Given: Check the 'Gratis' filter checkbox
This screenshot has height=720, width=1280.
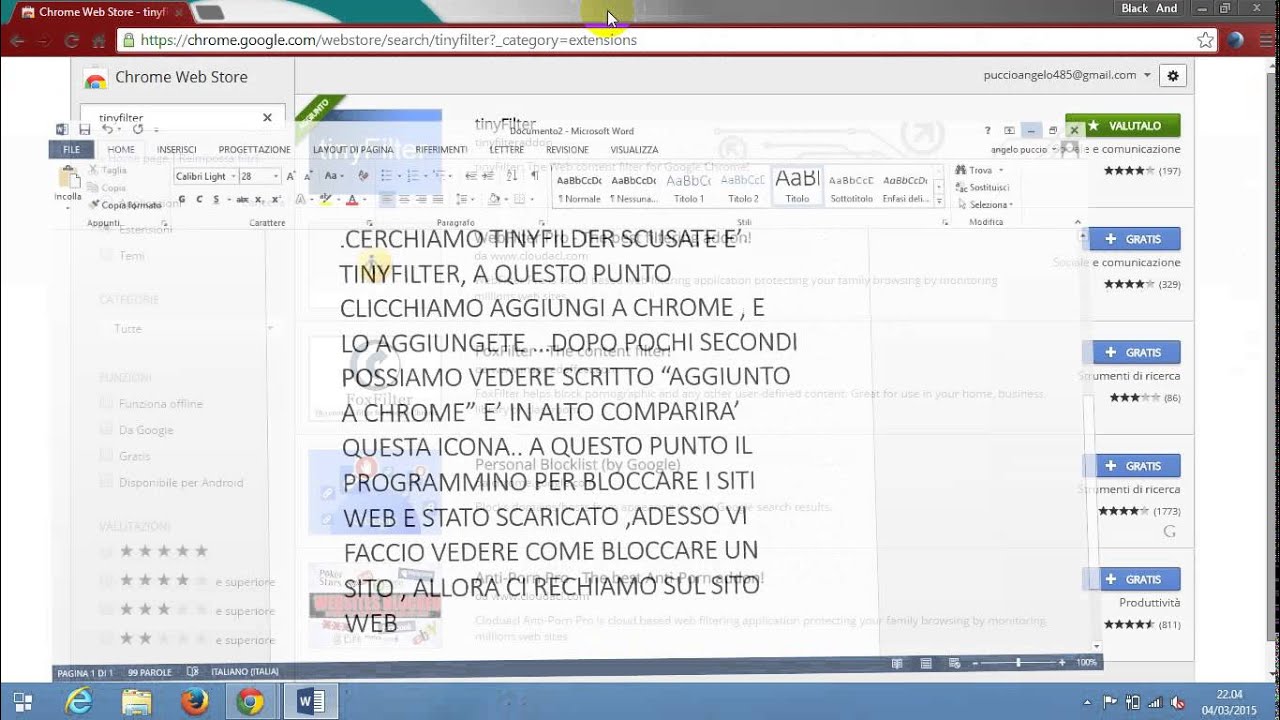Looking at the screenshot, I should coord(106,456).
